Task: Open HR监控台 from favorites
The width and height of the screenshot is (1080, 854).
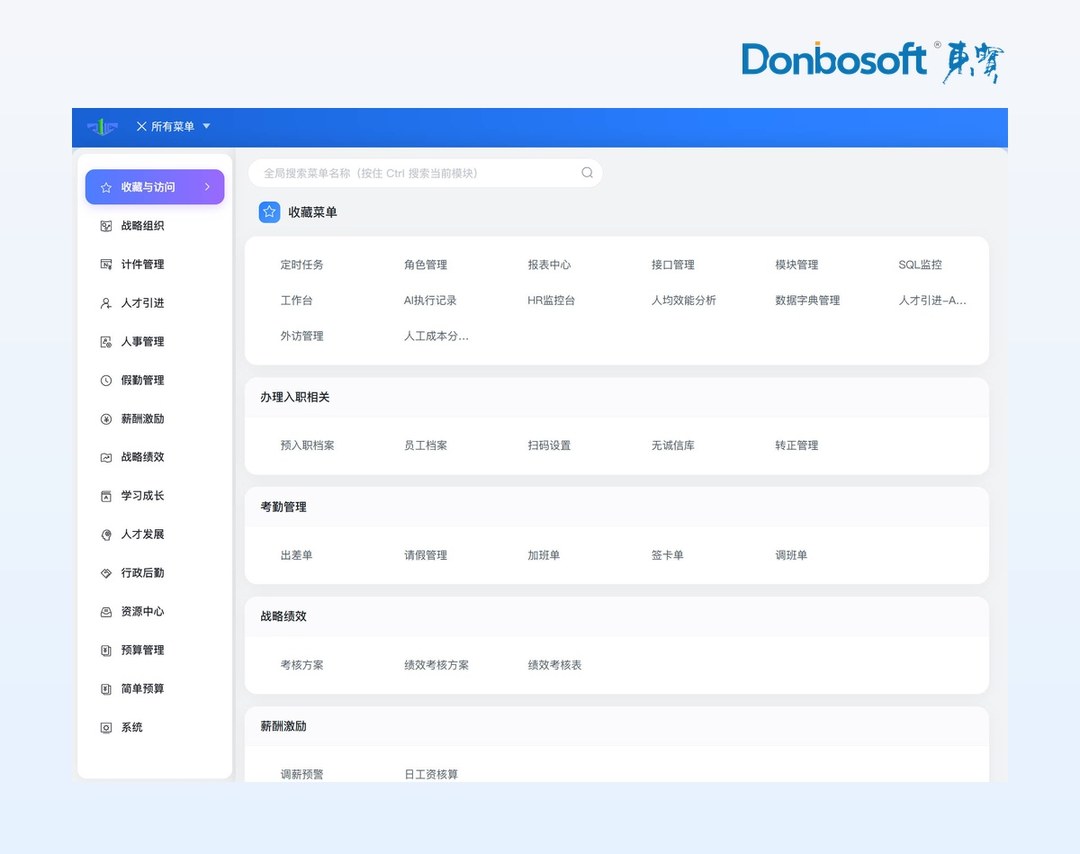Action: pos(551,300)
